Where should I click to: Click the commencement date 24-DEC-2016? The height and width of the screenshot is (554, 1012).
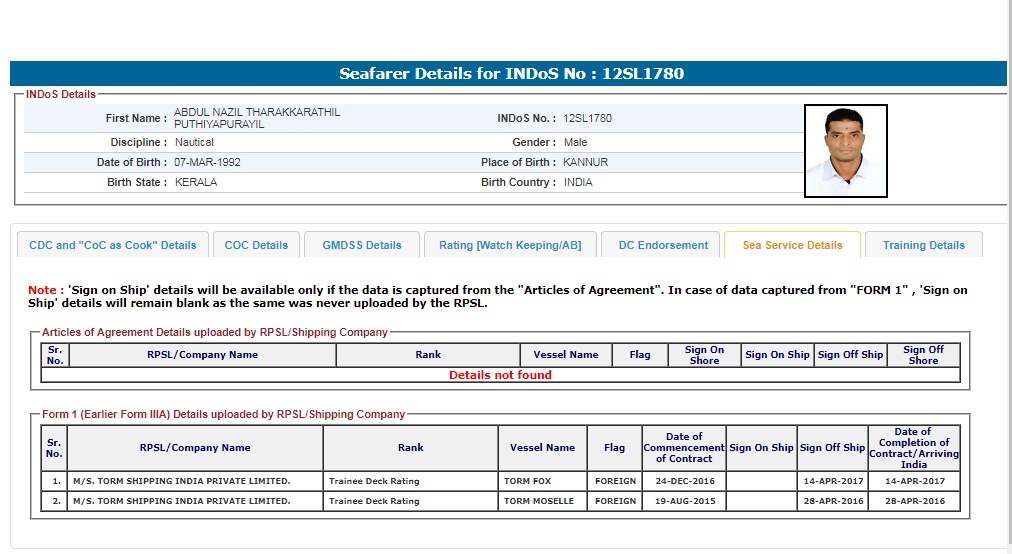(x=684, y=481)
